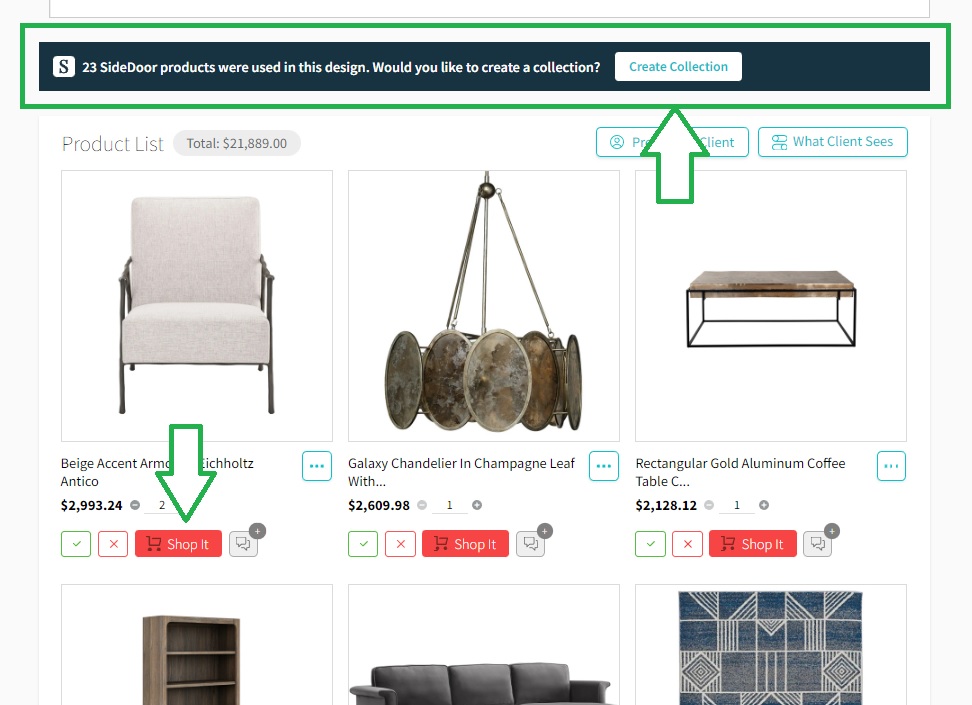972x705 pixels.
Task: Open comments for the Beige Accent Armchair
Action: pos(243,544)
